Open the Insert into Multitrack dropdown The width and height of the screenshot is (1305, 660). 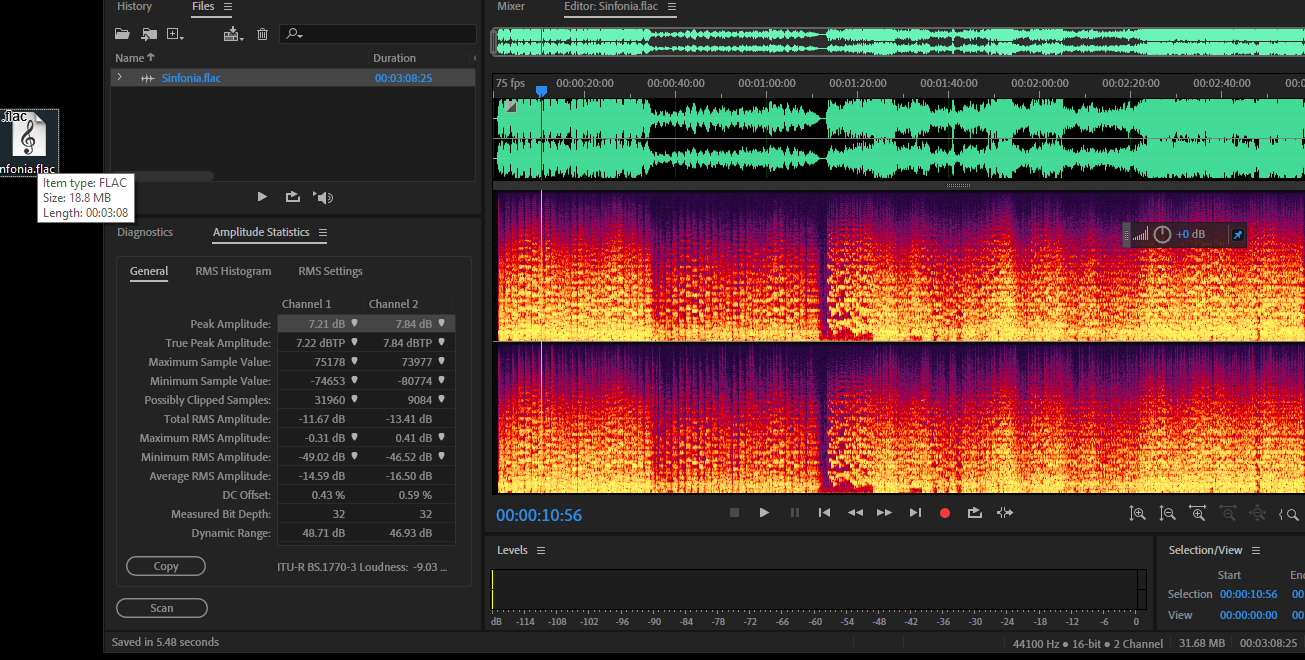point(233,34)
